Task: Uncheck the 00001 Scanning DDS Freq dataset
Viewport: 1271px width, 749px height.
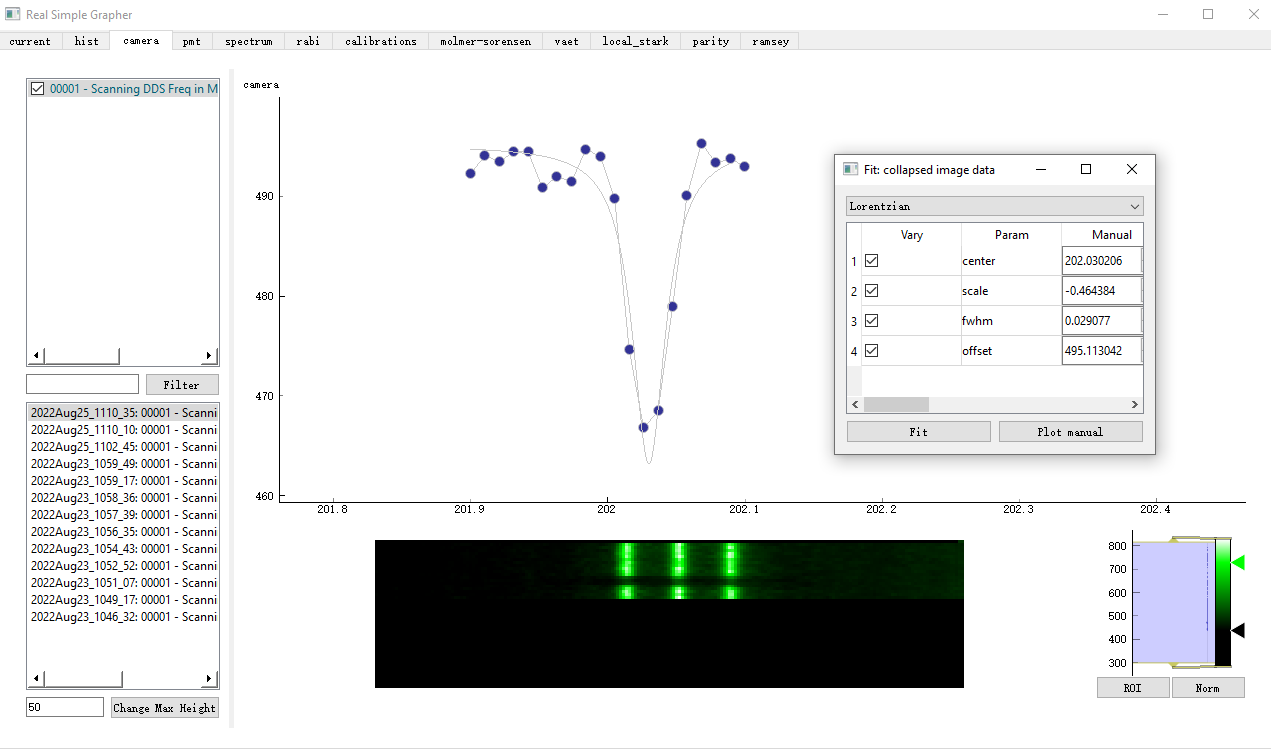Action: [38, 89]
